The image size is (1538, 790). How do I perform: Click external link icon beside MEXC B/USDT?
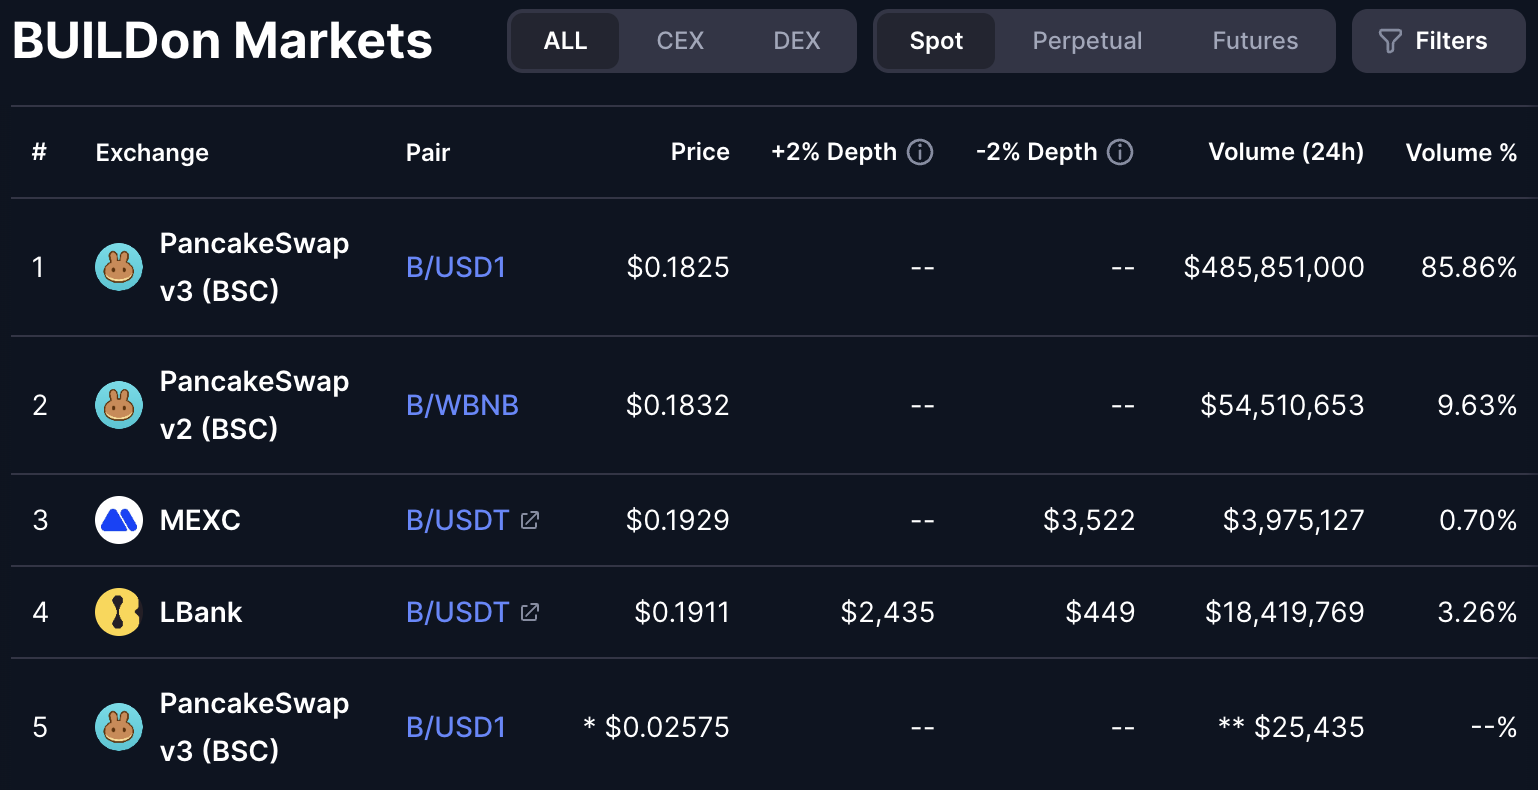click(x=530, y=520)
